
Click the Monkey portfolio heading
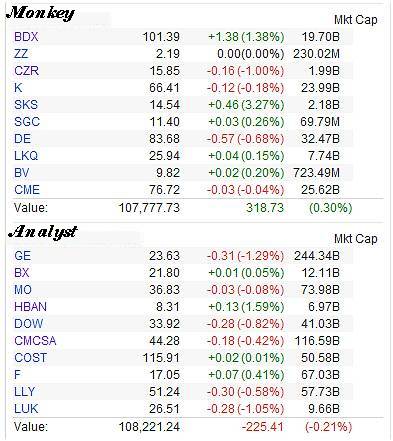40,14
